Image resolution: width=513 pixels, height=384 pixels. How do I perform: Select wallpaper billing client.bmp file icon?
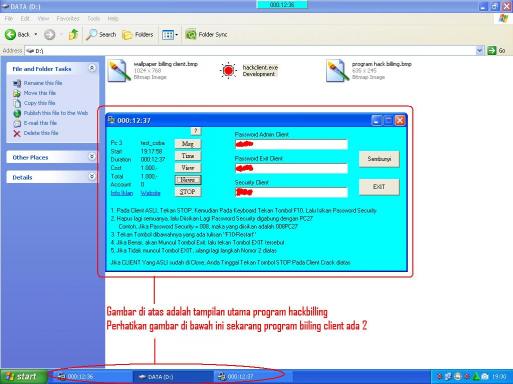tap(119, 70)
